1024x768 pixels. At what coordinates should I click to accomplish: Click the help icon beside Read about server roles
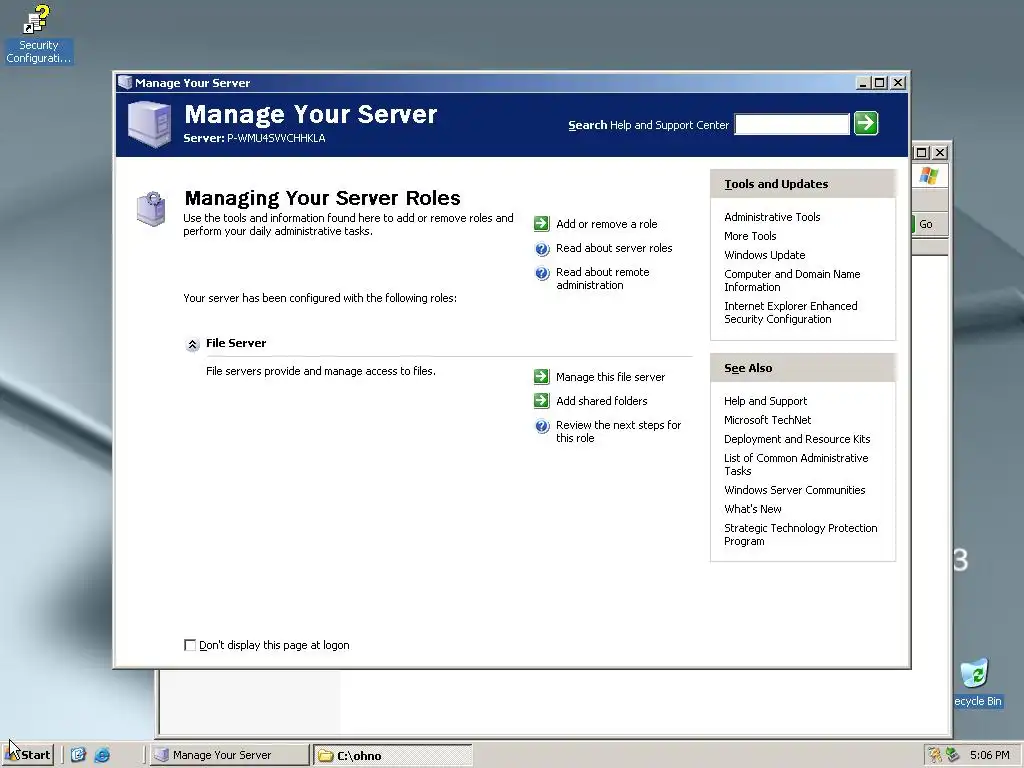[x=542, y=248]
